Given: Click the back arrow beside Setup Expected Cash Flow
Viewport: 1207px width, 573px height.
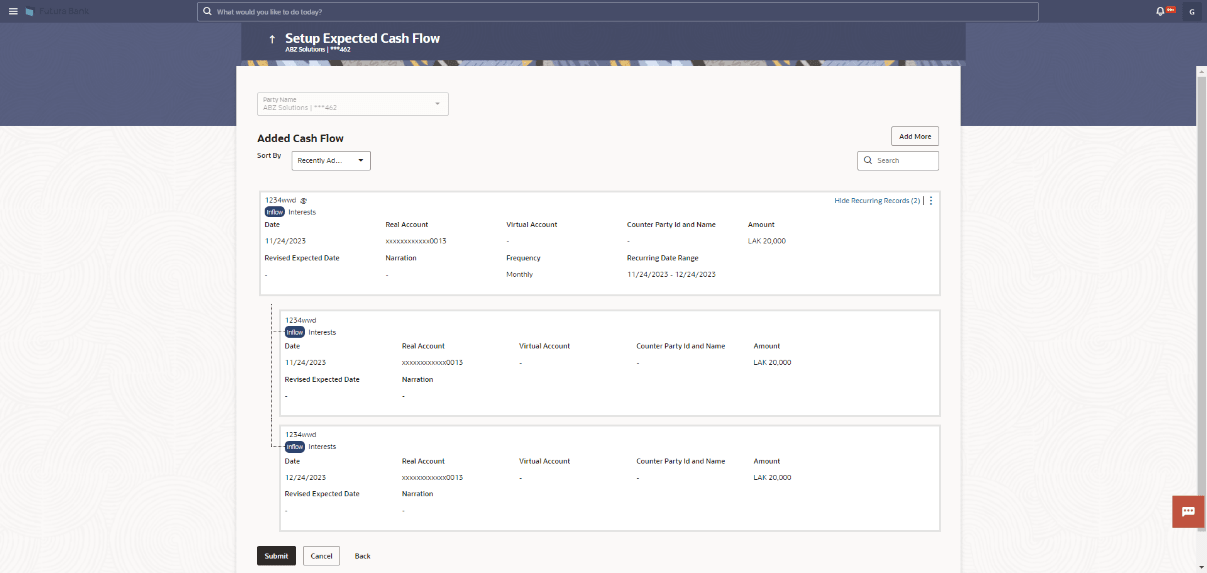Looking at the screenshot, I should coord(271,40).
